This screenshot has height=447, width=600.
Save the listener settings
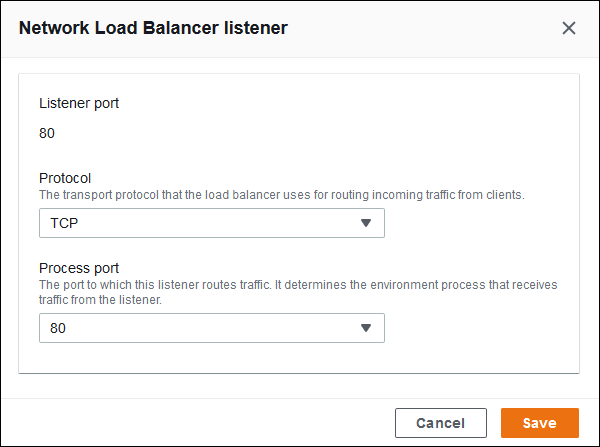click(540, 423)
